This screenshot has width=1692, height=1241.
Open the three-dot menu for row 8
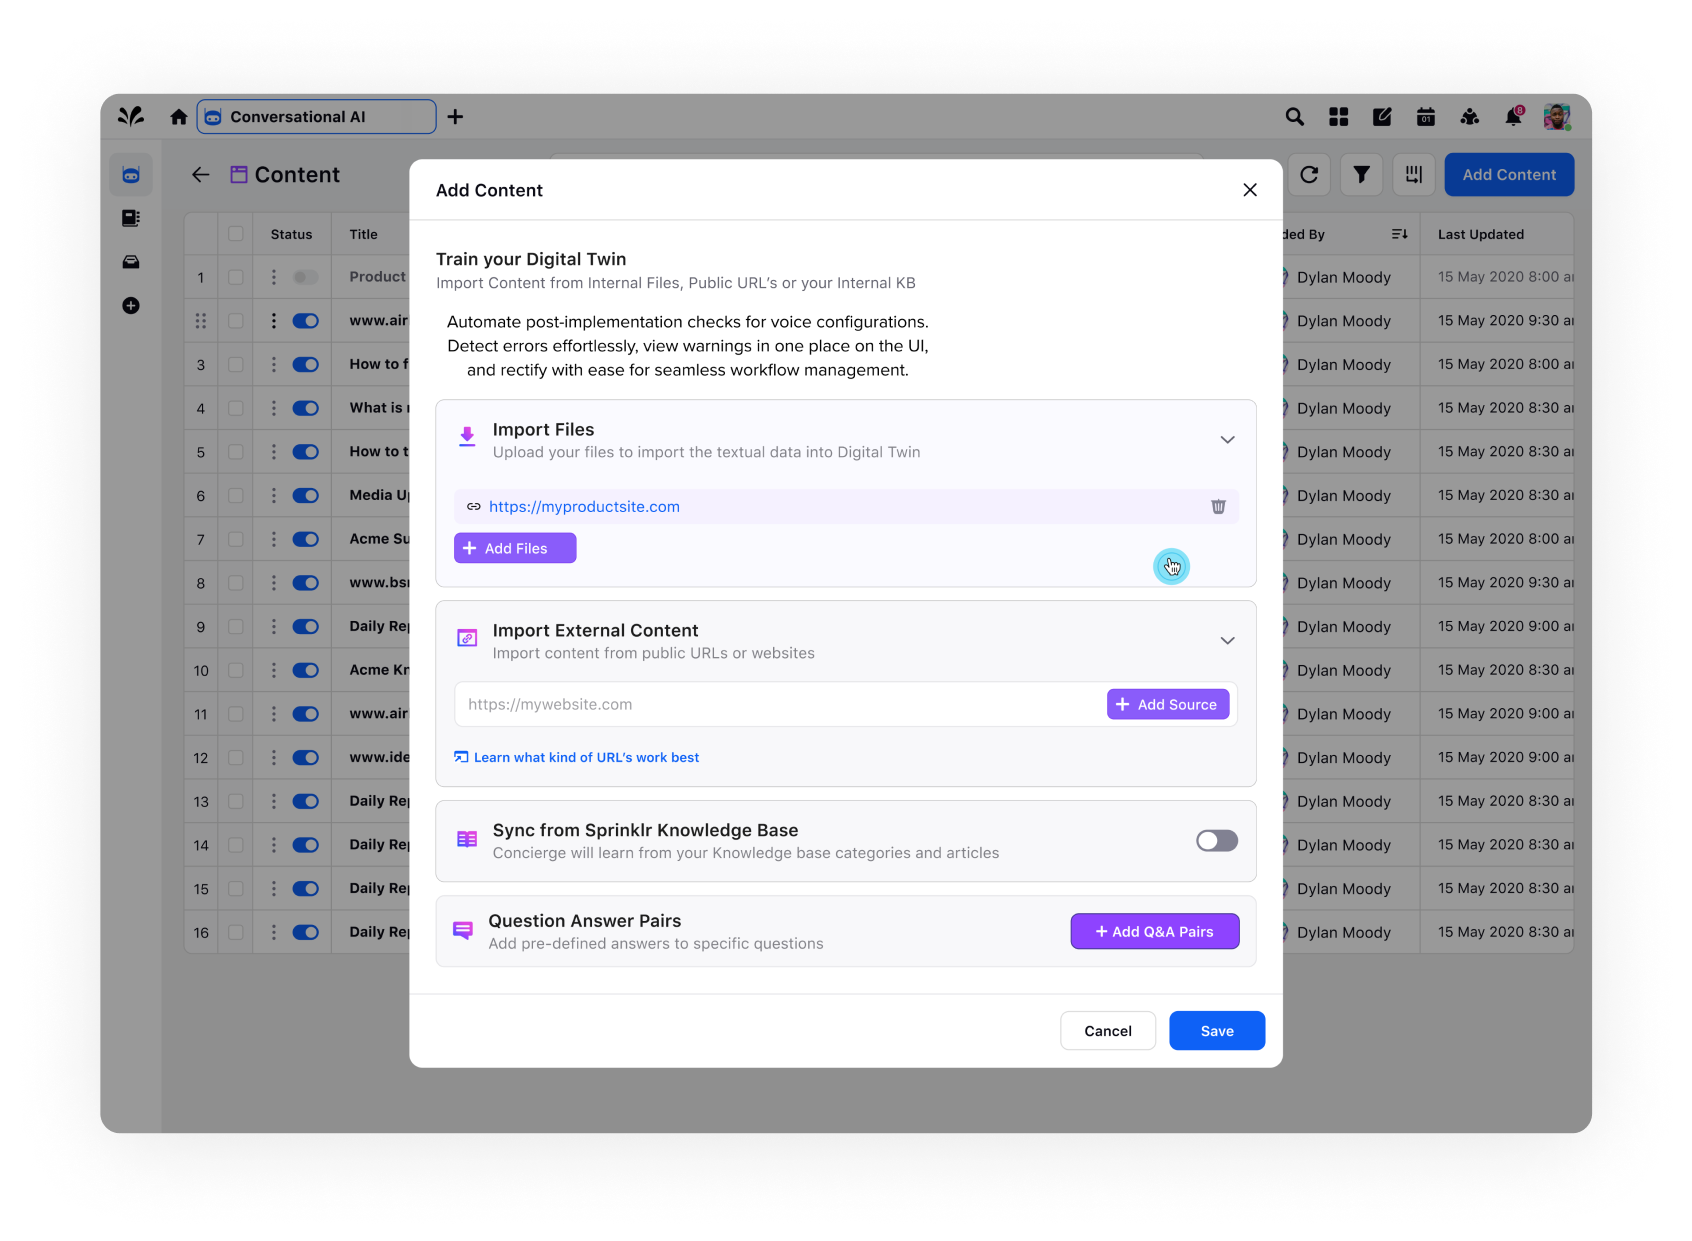274,583
